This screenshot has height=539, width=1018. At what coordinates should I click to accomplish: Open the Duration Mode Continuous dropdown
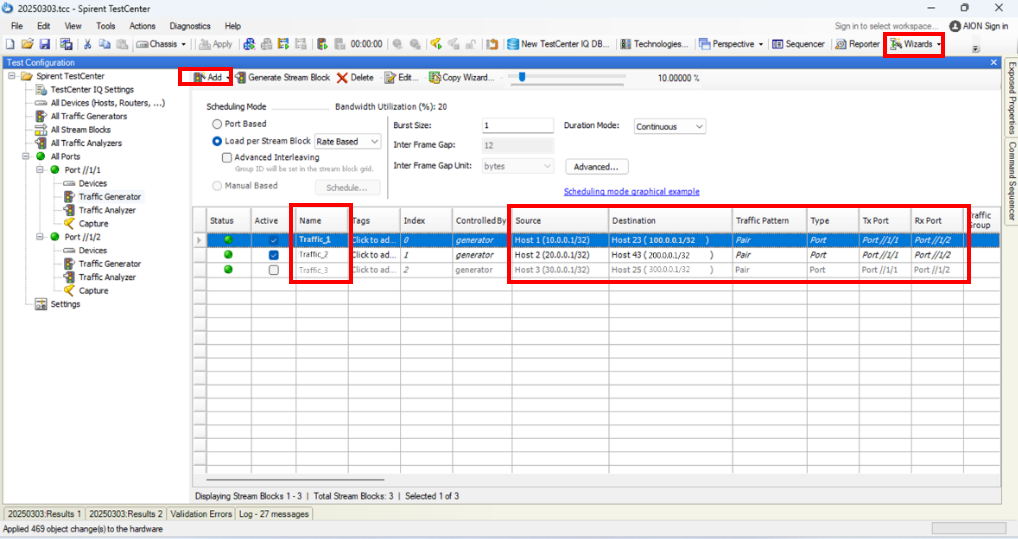669,127
